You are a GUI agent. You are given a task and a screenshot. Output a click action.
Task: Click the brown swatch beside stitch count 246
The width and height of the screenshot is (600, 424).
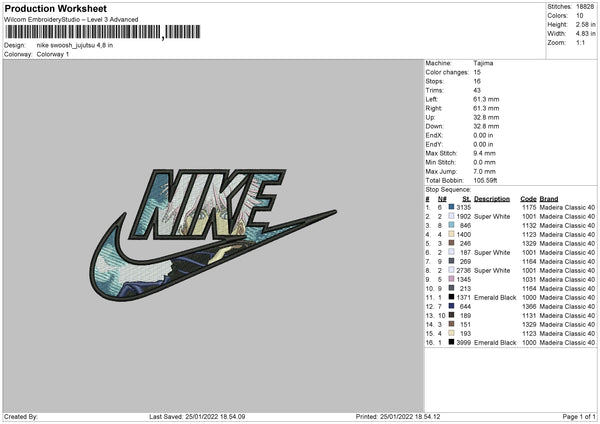click(x=452, y=243)
